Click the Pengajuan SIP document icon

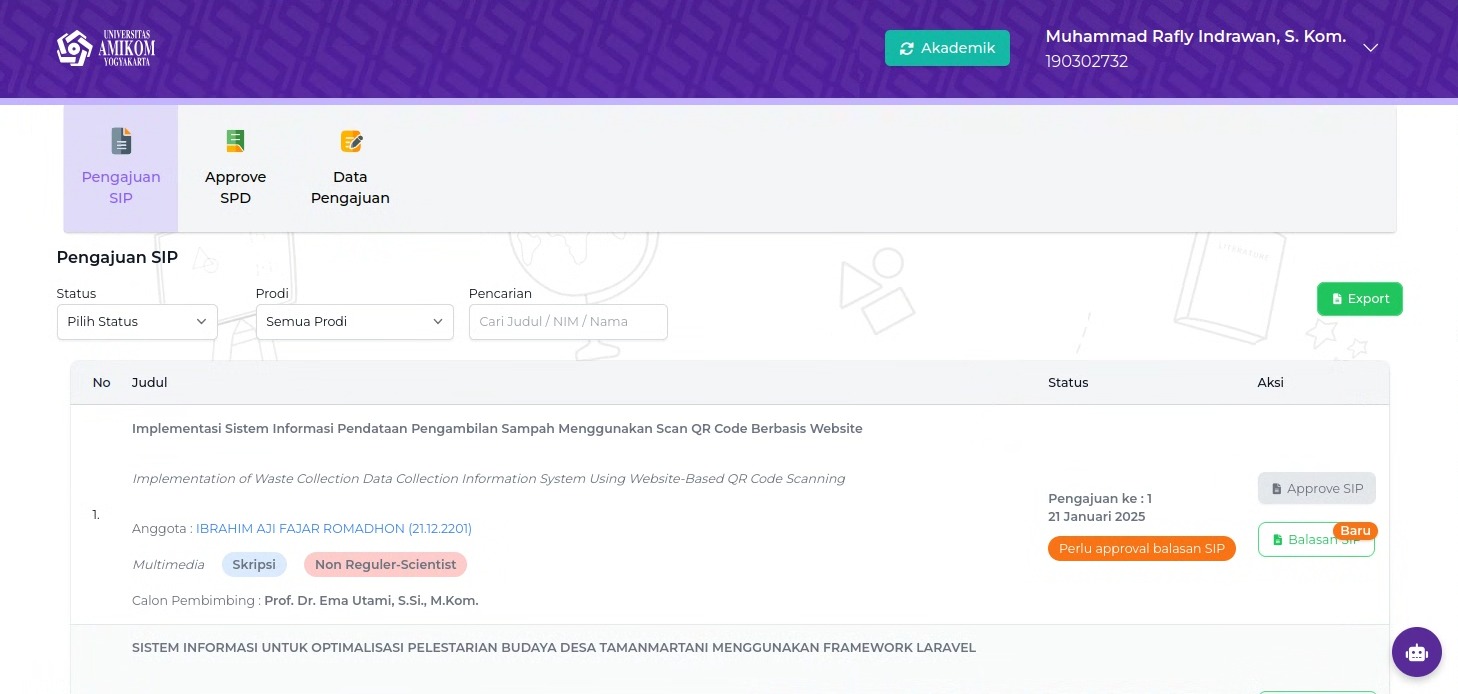pos(121,141)
